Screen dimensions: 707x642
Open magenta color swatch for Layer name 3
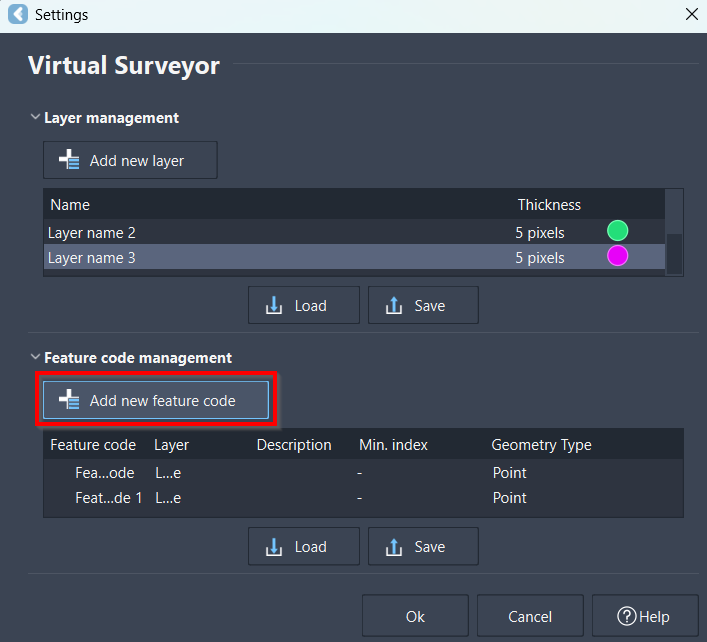pos(617,256)
